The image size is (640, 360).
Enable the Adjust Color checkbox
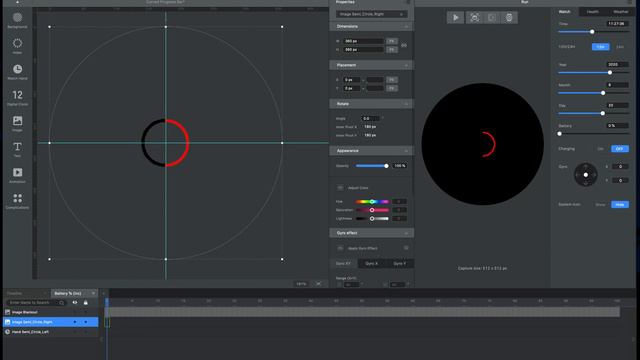point(340,188)
